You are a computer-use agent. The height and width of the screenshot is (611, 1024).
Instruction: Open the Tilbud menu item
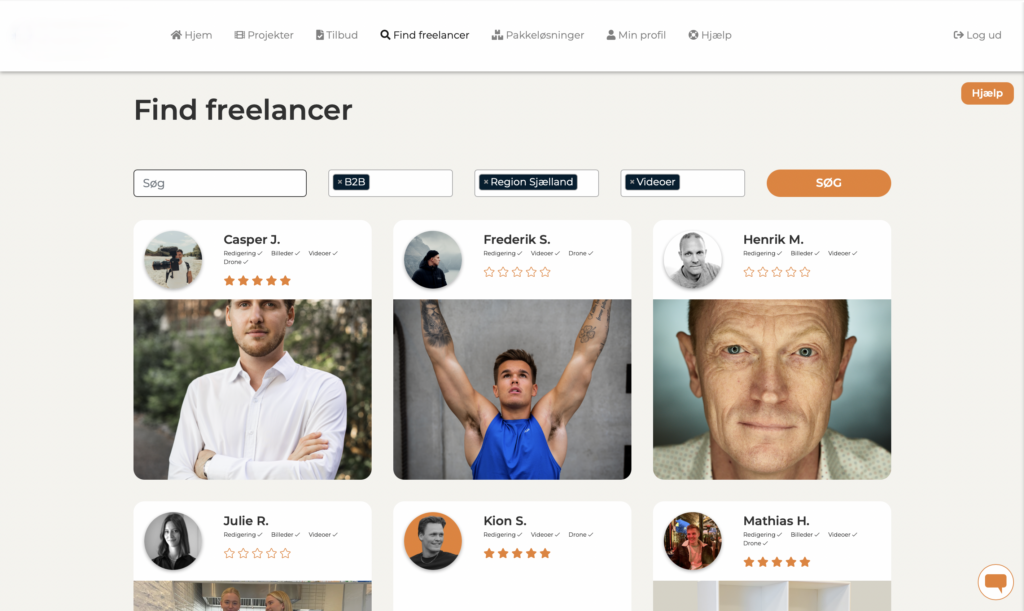pos(336,35)
